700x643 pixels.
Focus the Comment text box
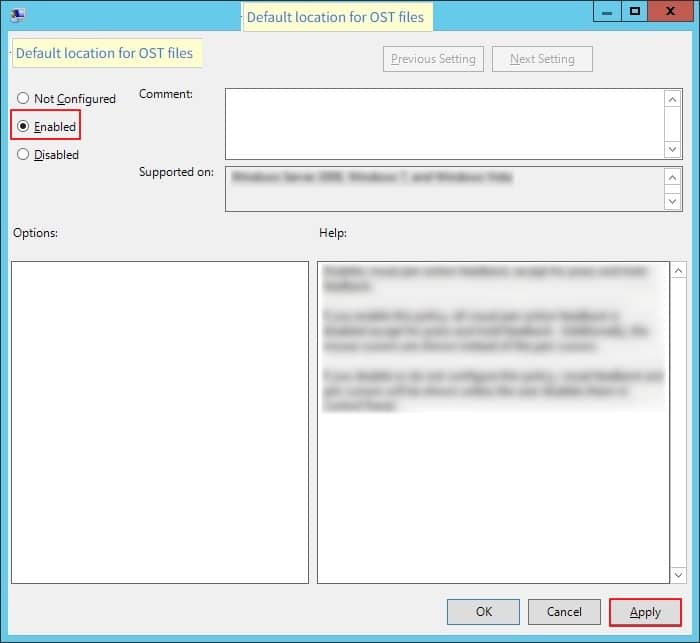445,124
